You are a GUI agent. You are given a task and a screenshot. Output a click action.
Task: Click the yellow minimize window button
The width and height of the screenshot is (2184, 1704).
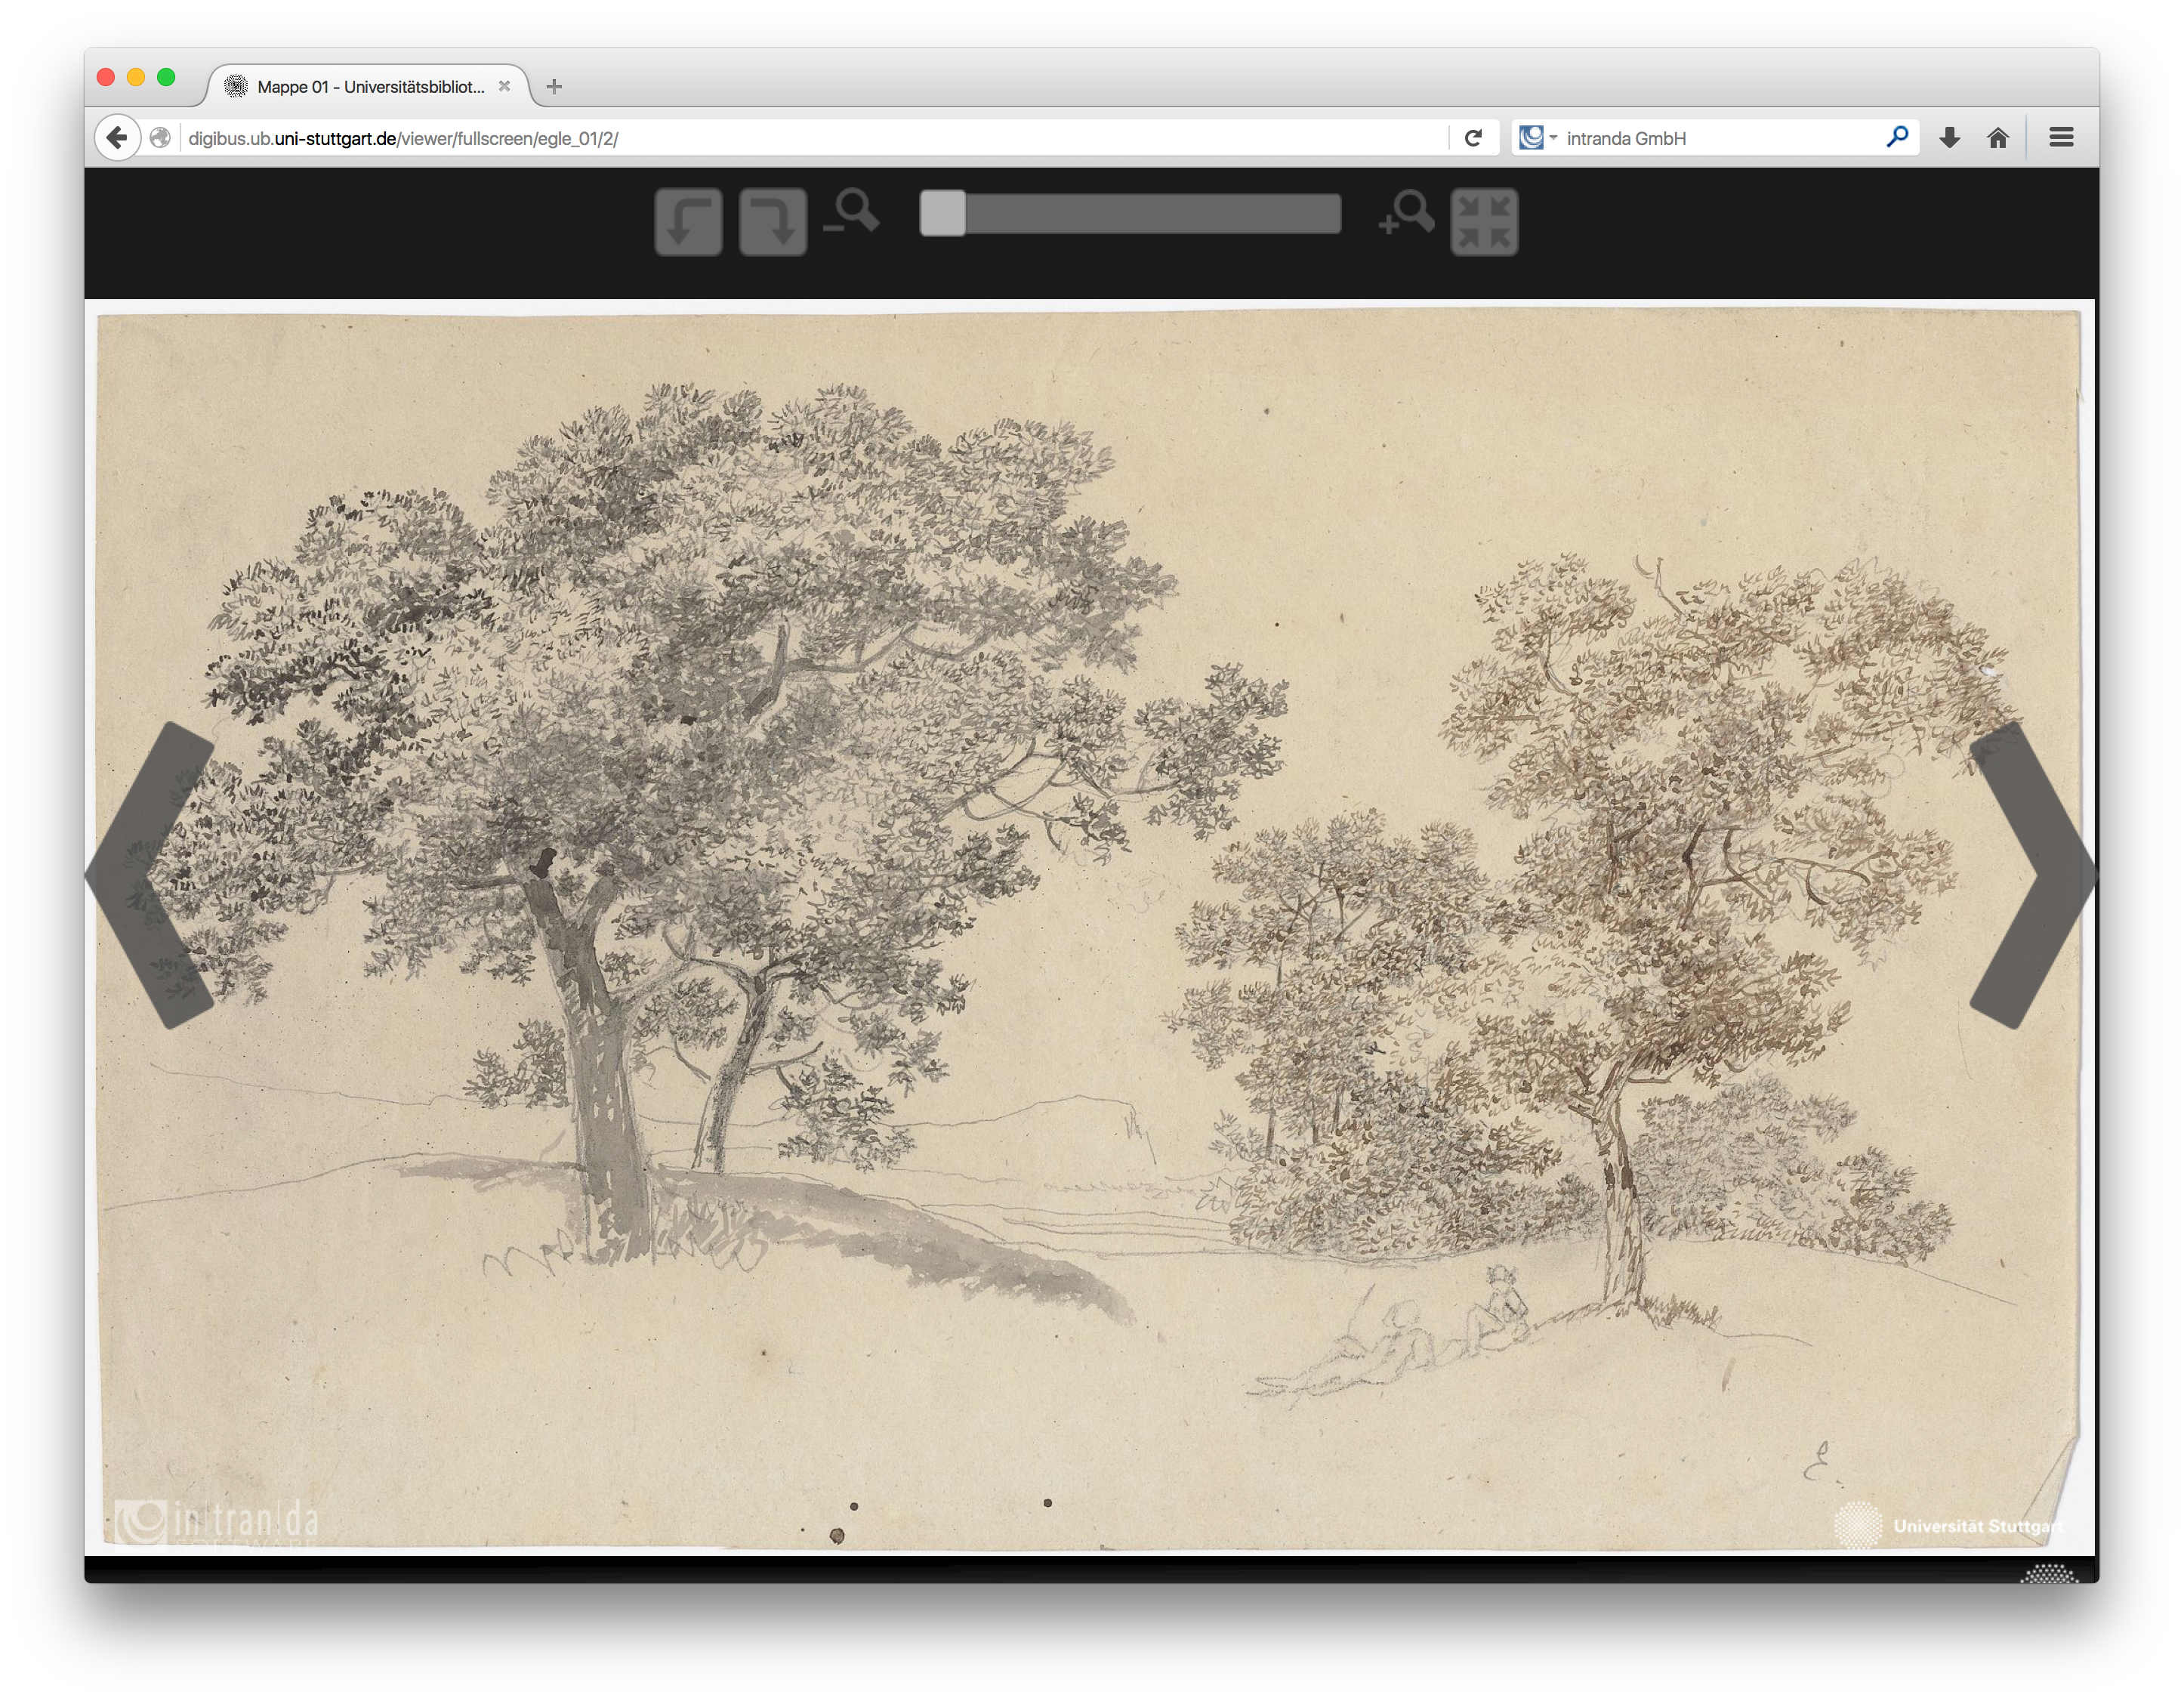[x=136, y=77]
